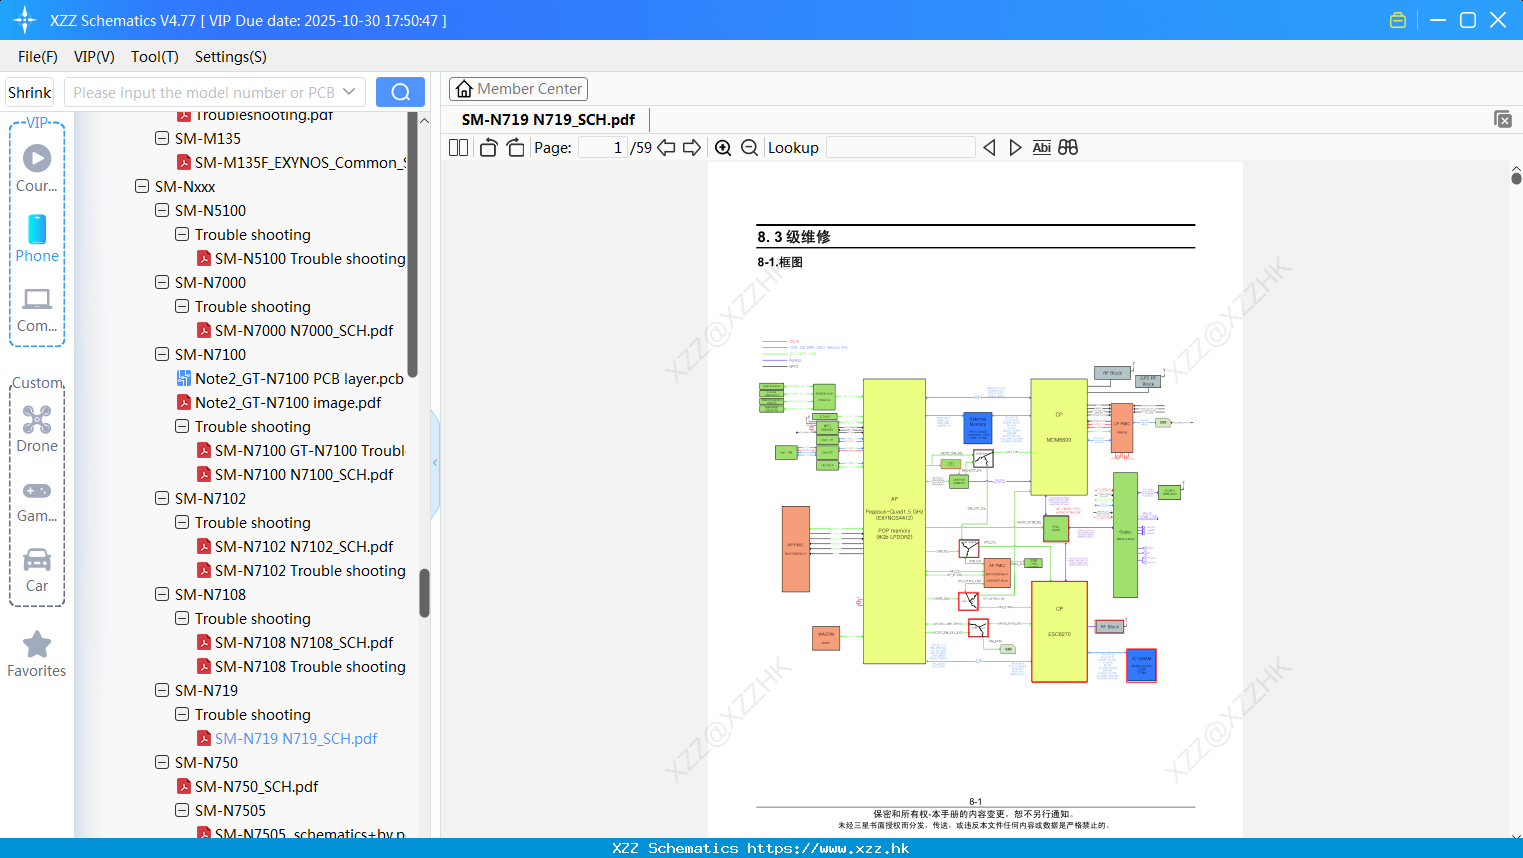Select the Computer category
The height and width of the screenshot is (858, 1523).
click(x=37, y=310)
